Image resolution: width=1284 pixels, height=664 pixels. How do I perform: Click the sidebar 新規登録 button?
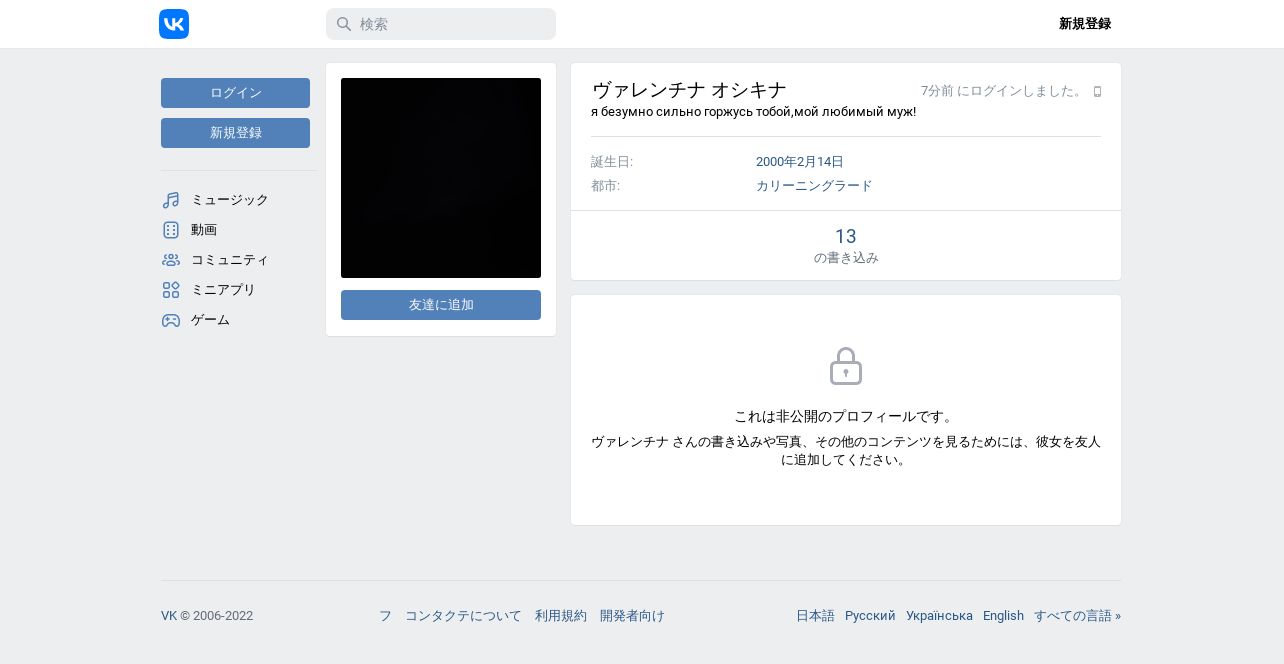pyautogui.click(x=235, y=133)
